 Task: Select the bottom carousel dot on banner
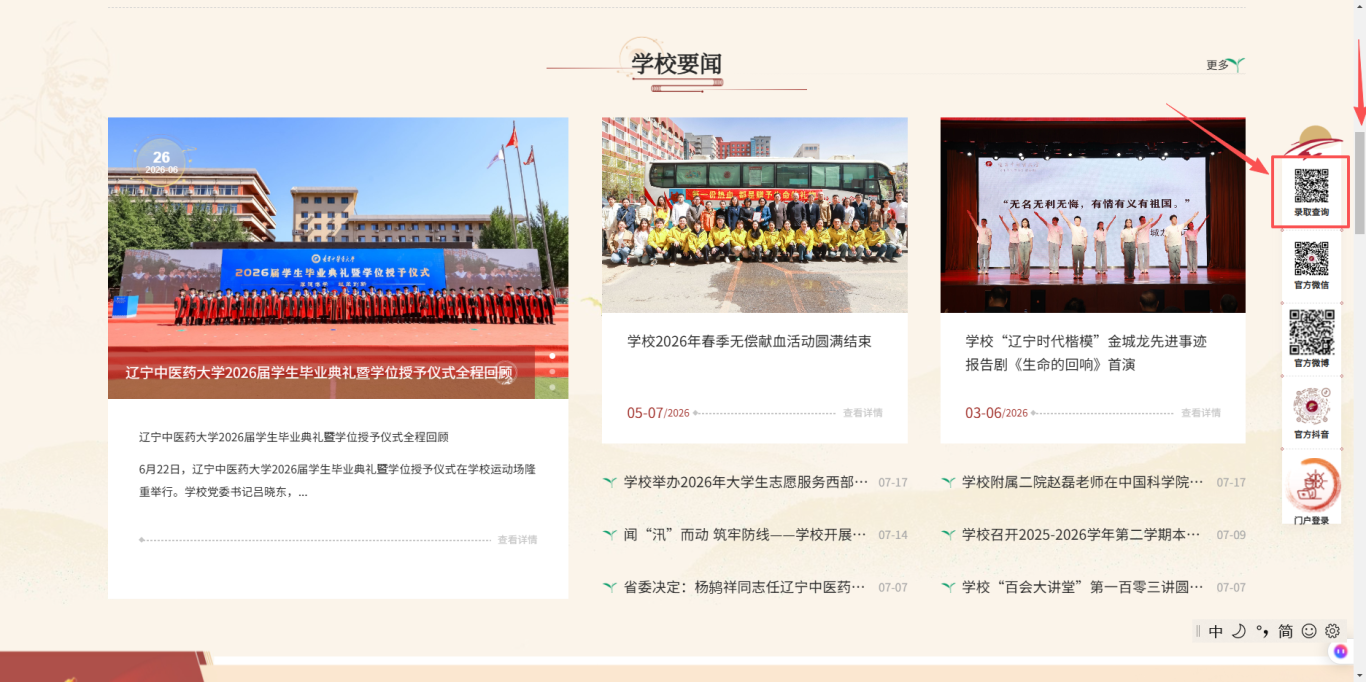click(x=552, y=387)
